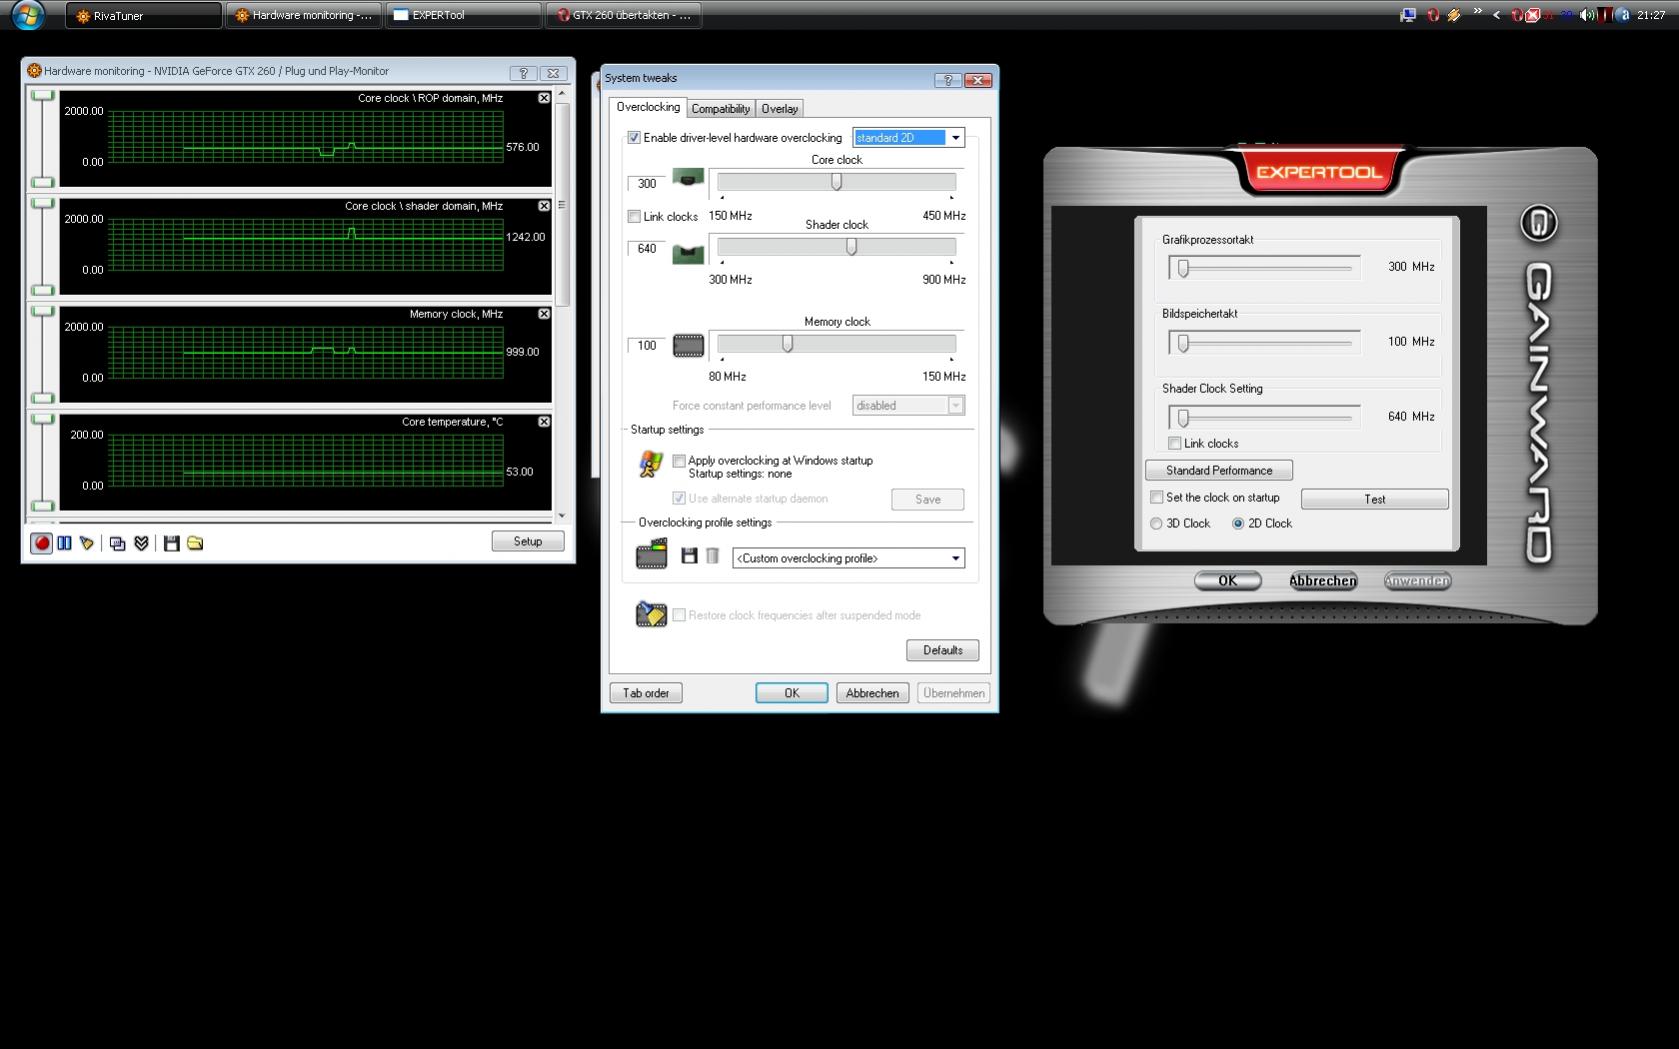1679x1049 pixels.
Task: Switch to RivaTuner in the taskbar
Action: 144,15
